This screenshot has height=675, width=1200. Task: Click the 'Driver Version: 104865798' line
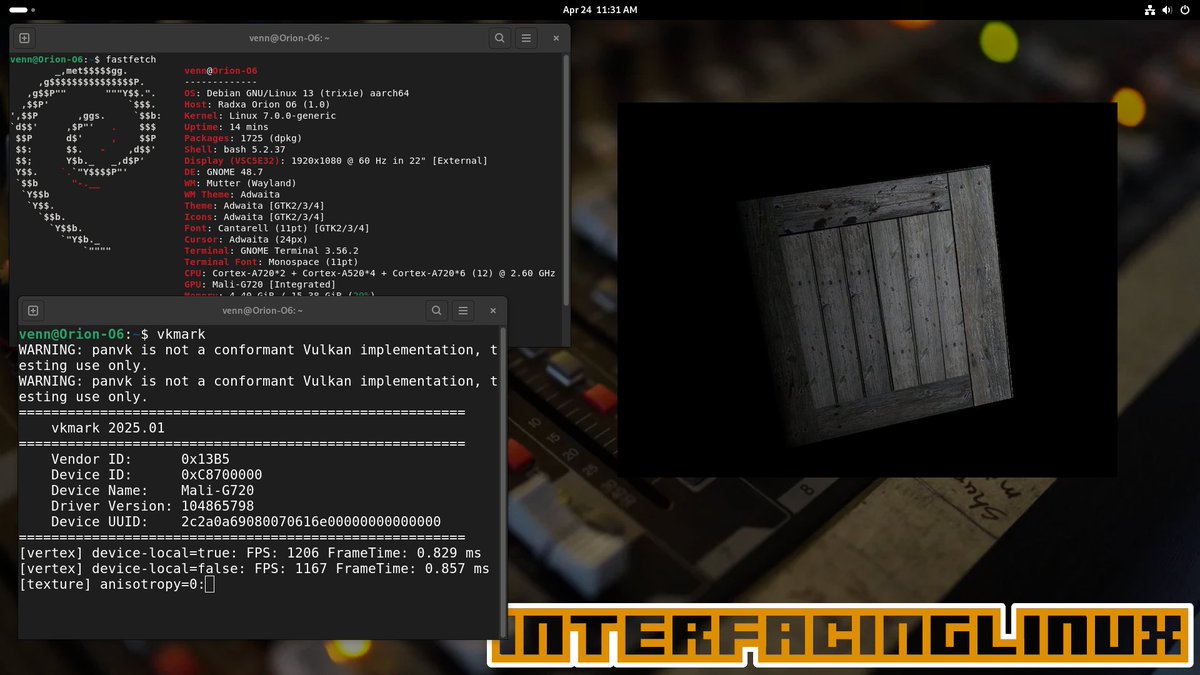pyautogui.click(x=152, y=506)
